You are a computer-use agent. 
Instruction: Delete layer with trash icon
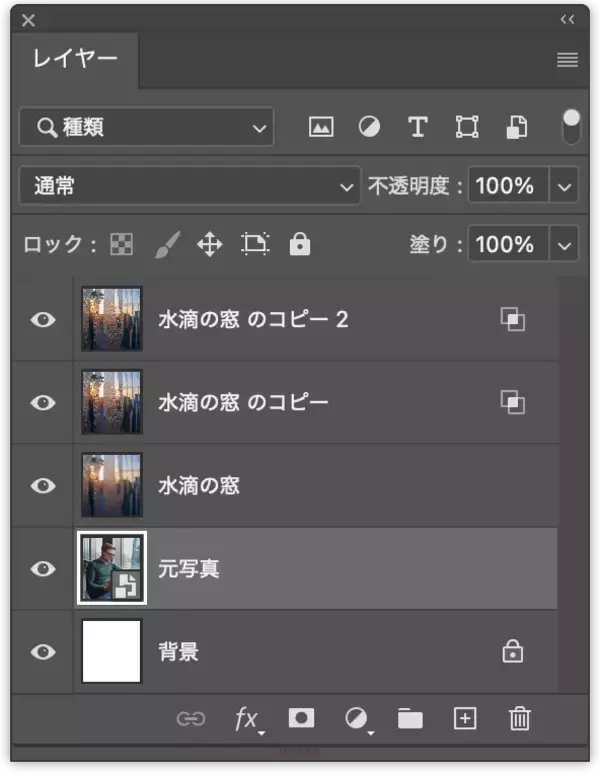point(519,719)
